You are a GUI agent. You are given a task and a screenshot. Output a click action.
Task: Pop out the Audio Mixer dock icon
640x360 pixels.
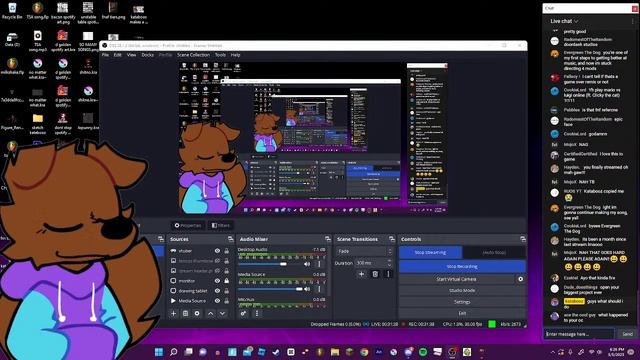pos(328,239)
